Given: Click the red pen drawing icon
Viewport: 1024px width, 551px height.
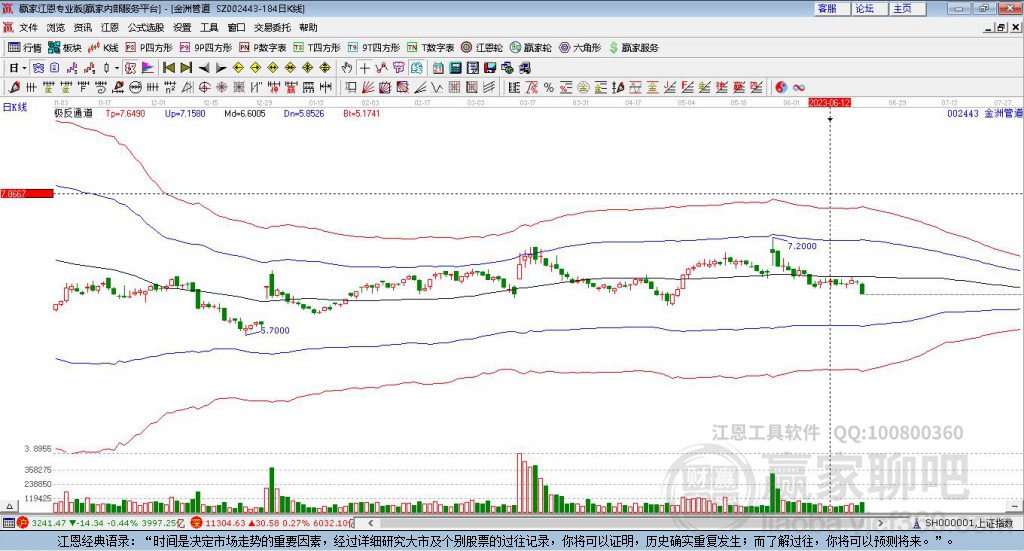Looking at the screenshot, I should (14, 87).
